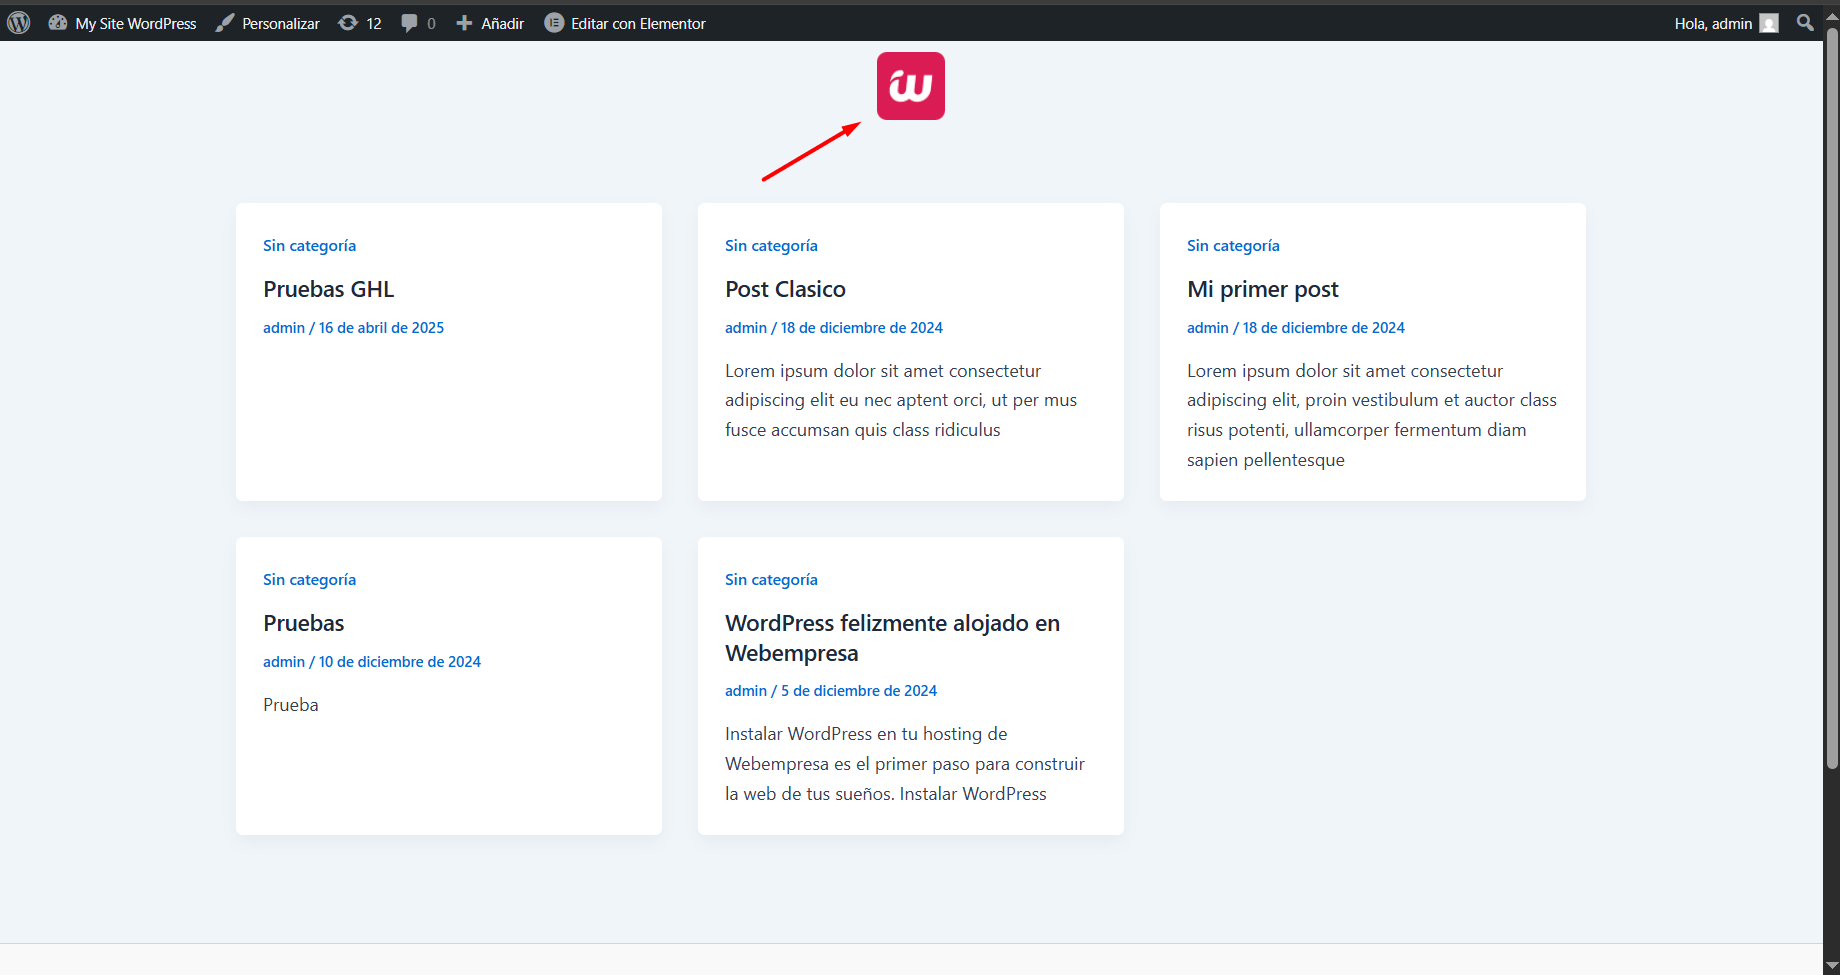Open the 12 pending updates

point(360,23)
